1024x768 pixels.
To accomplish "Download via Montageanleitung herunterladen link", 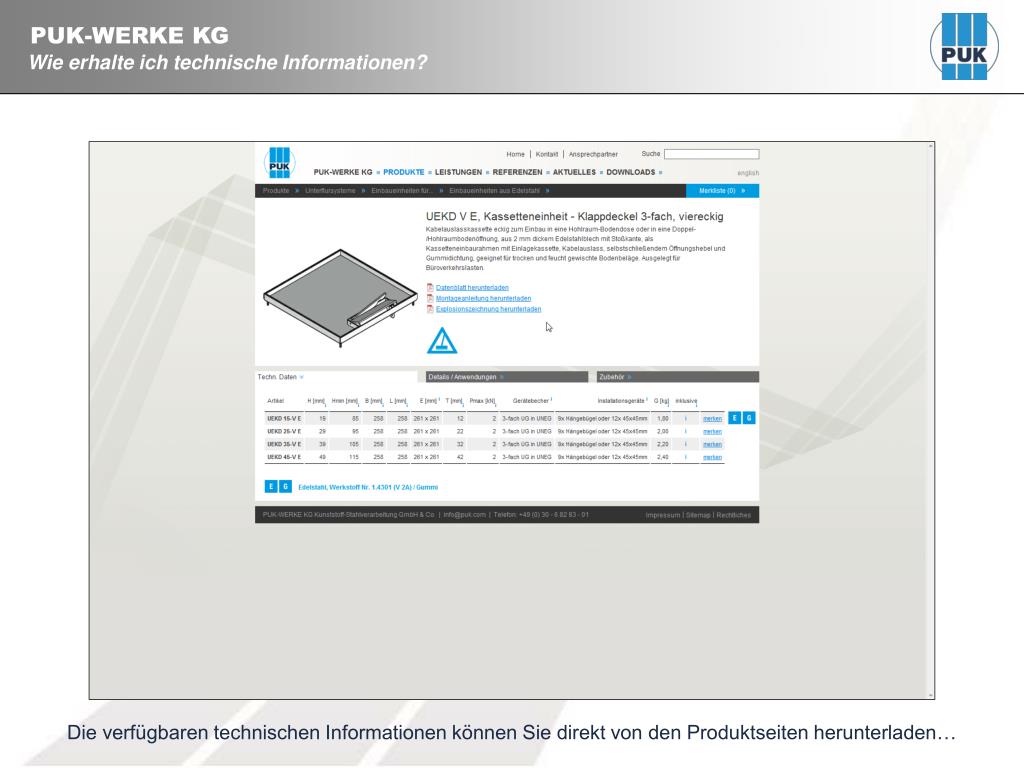I will point(483,298).
